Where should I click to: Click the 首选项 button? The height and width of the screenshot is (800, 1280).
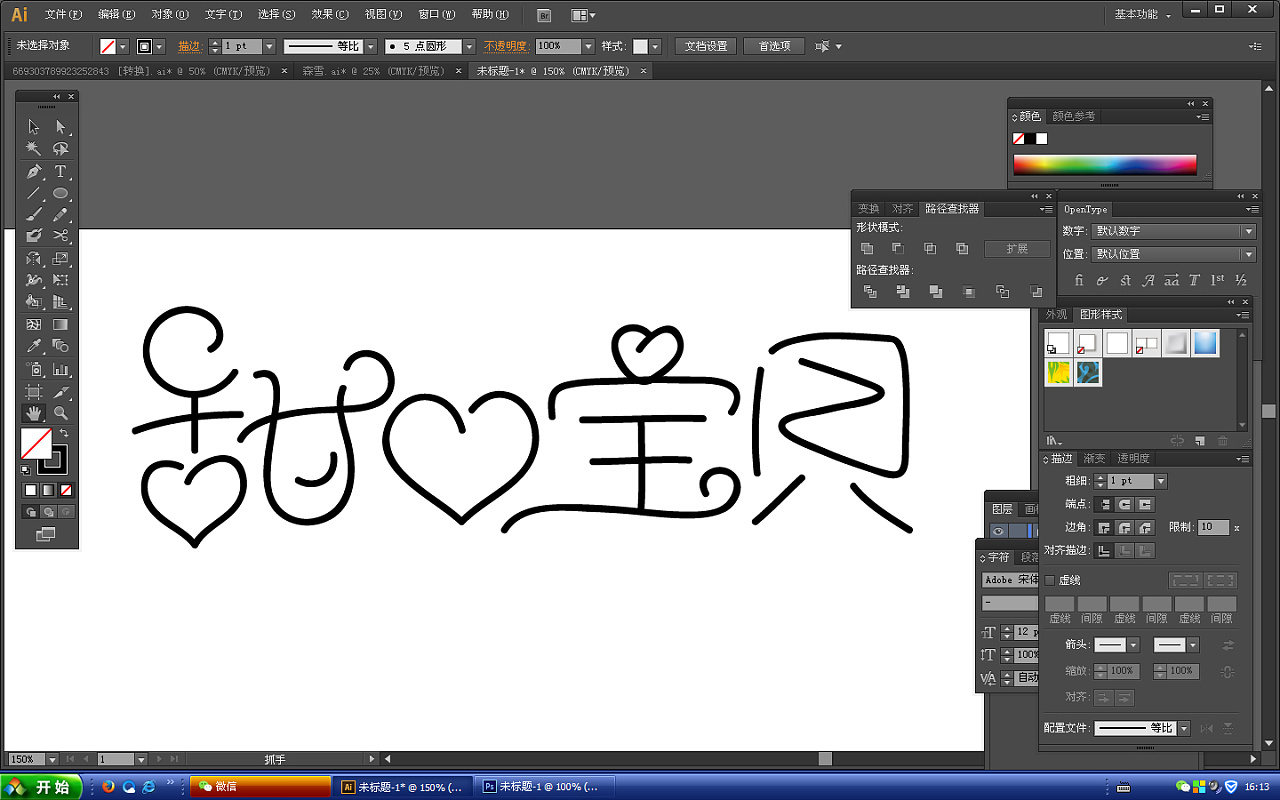pyautogui.click(x=774, y=46)
